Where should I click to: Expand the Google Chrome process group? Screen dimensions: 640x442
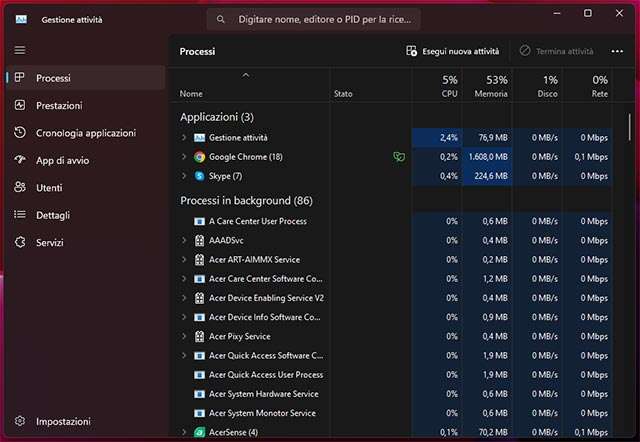184,157
